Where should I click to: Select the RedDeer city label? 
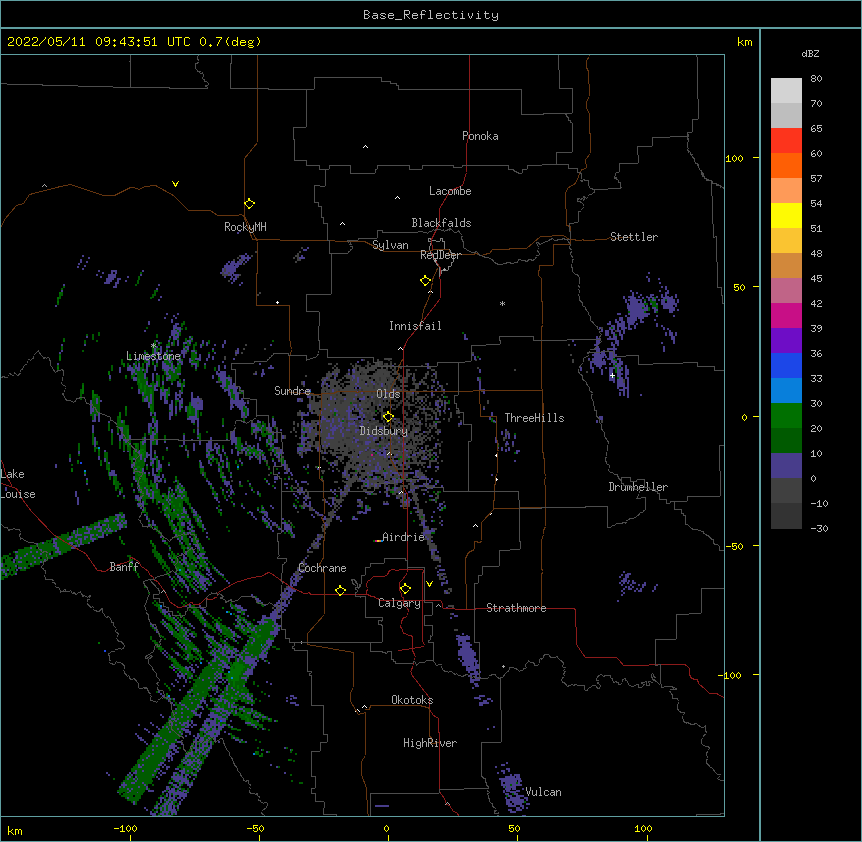tap(440, 255)
